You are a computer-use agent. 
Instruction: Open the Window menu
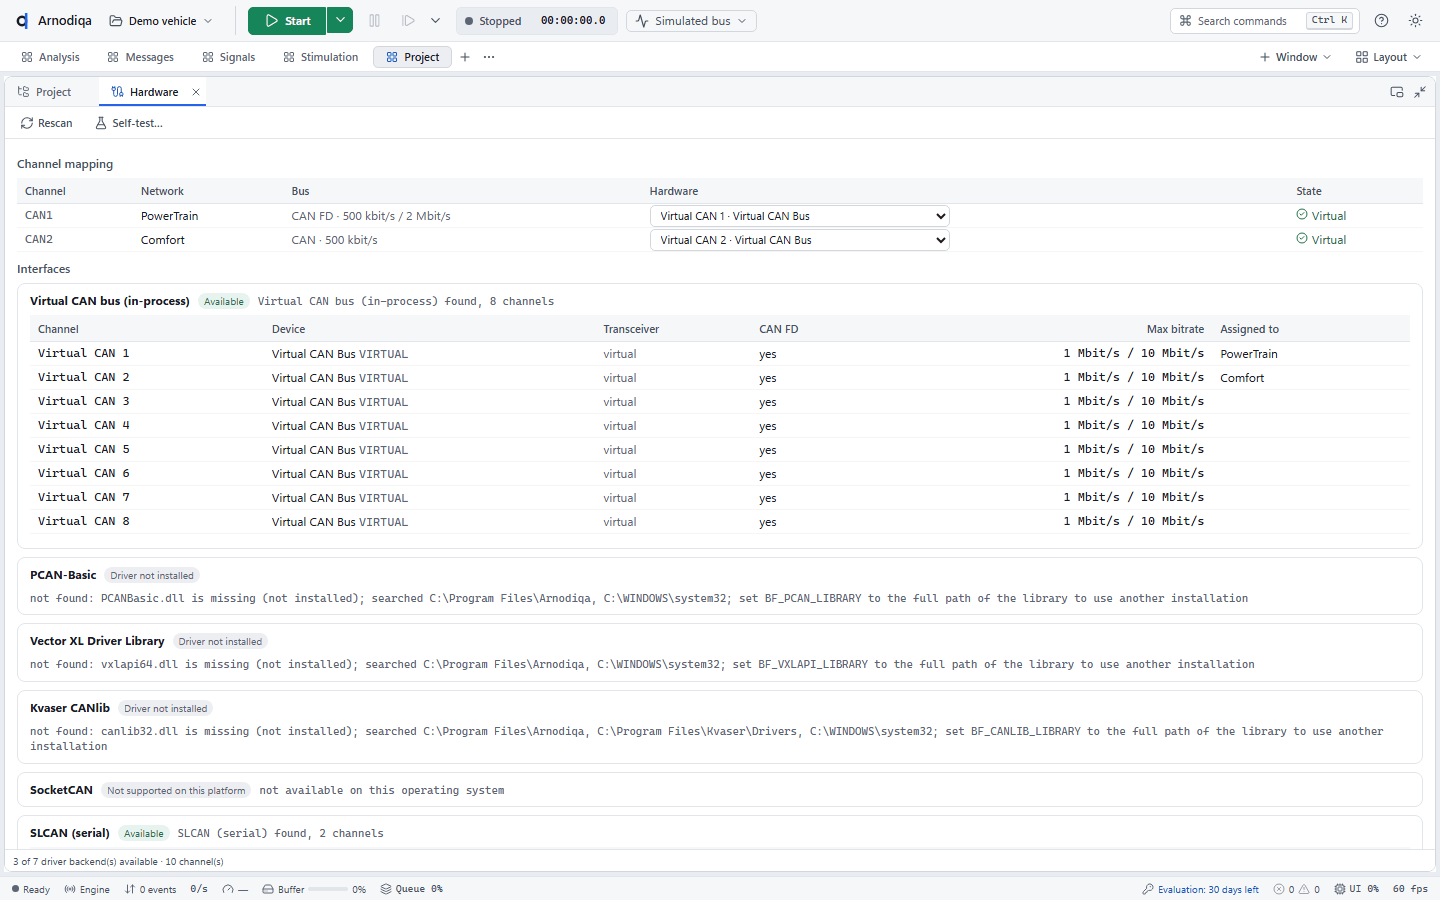pyautogui.click(x=1295, y=57)
